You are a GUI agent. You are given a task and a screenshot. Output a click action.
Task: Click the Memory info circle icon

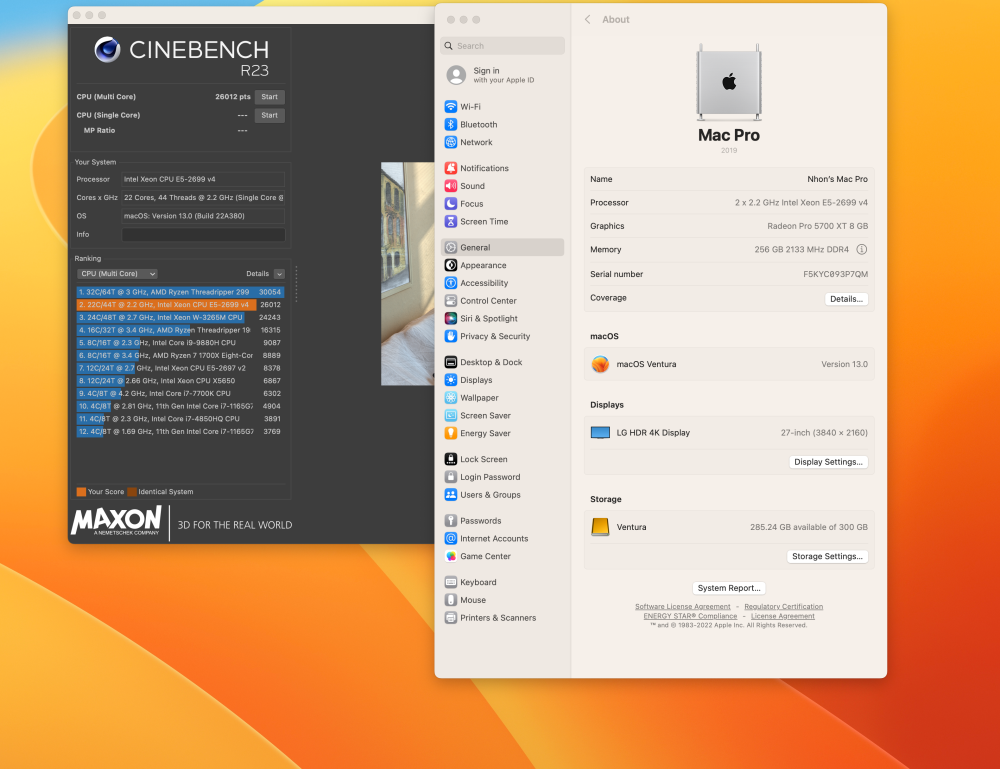[862, 249]
